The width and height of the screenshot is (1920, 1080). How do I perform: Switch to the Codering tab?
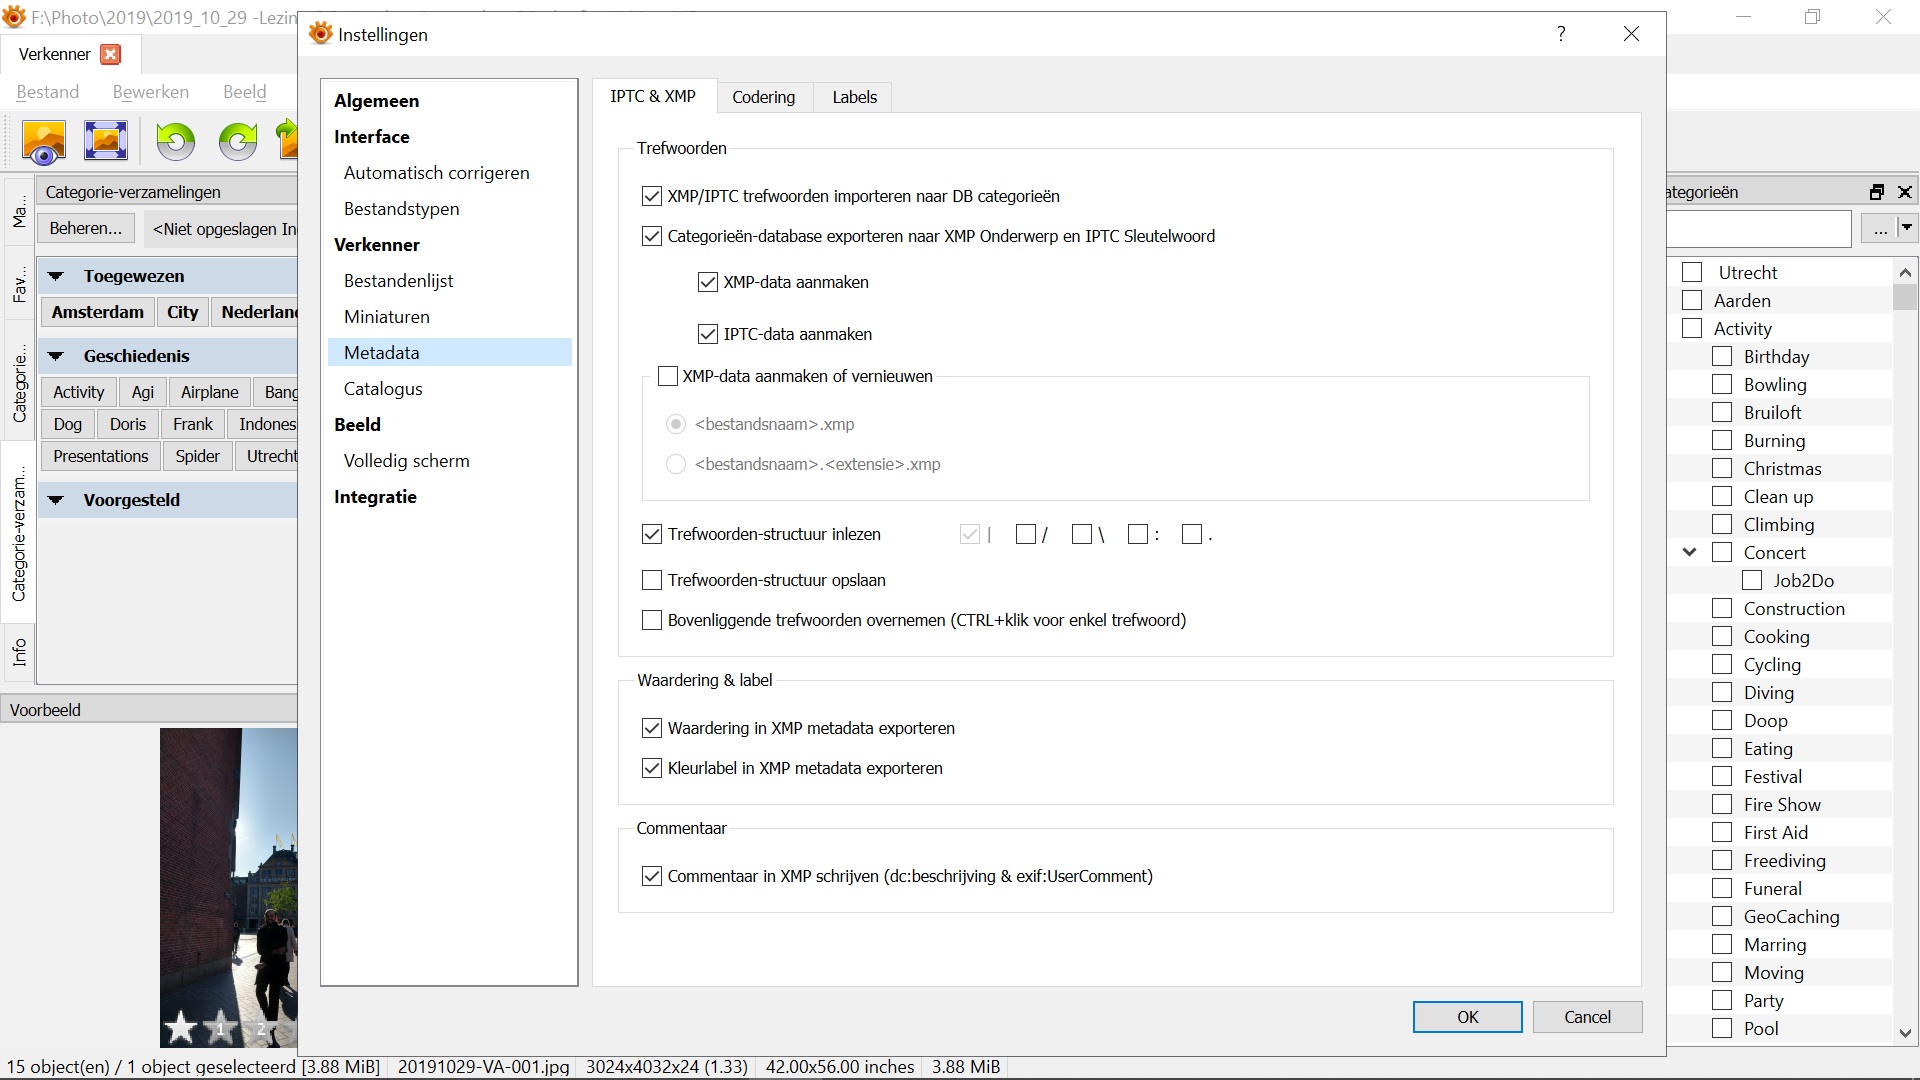763,97
